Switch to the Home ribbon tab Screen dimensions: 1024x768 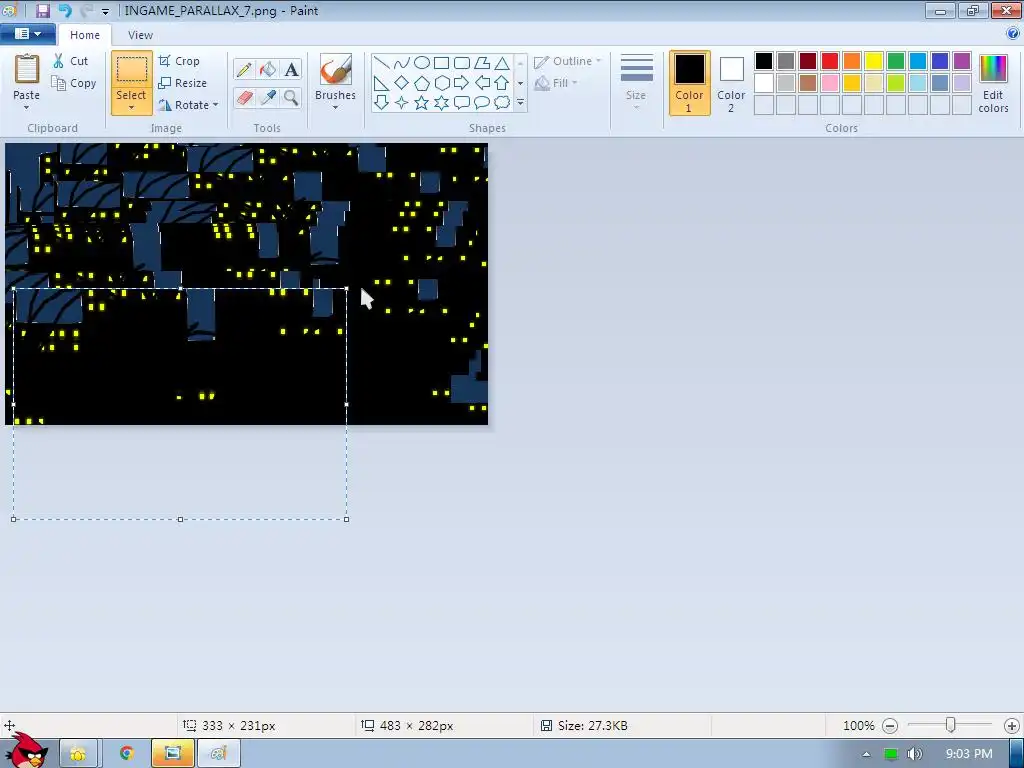pyautogui.click(x=85, y=35)
